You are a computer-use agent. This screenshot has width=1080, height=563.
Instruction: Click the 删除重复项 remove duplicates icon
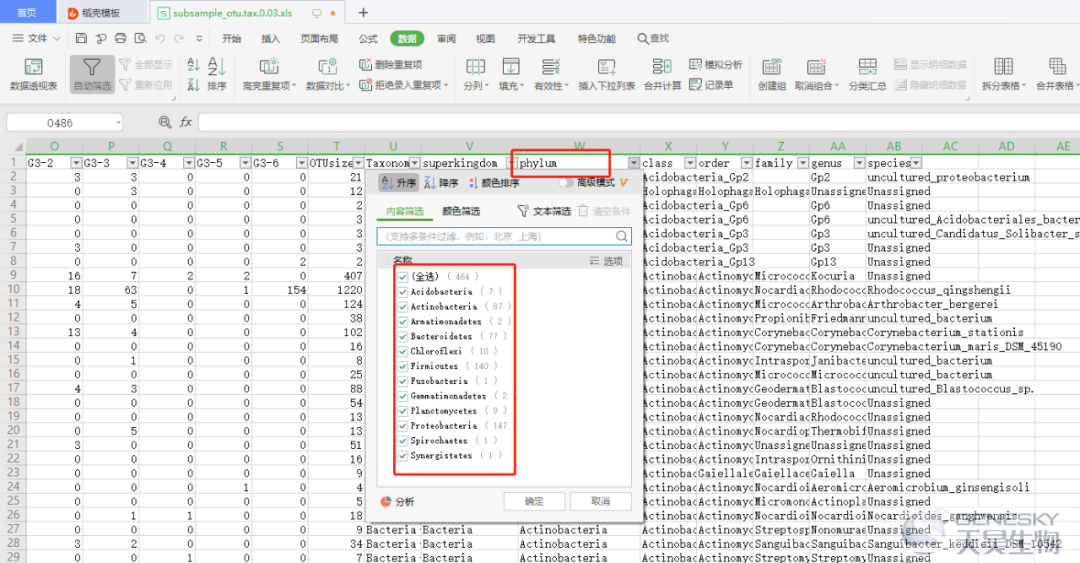365,65
